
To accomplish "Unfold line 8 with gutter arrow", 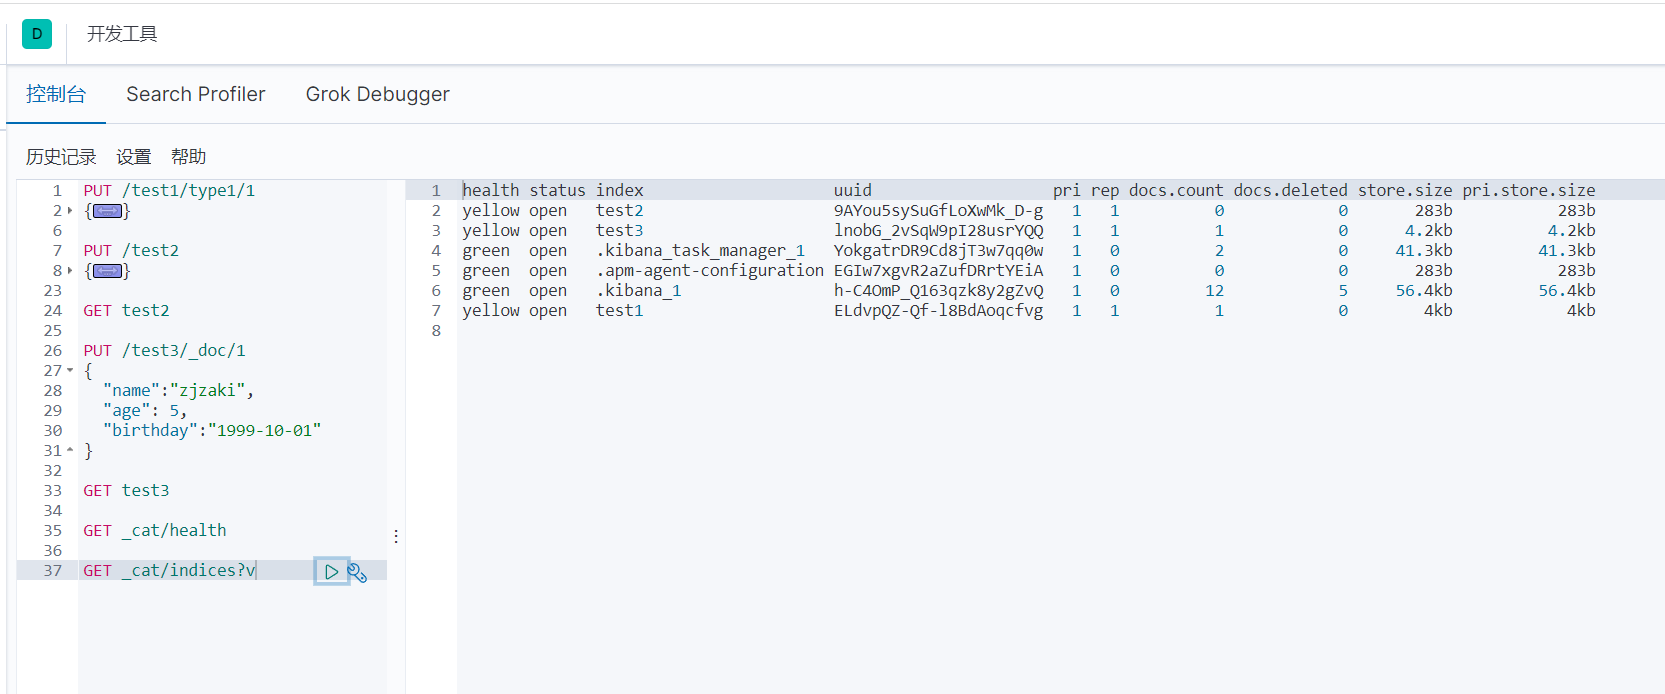I will pyautogui.click(x=69, y=271).
